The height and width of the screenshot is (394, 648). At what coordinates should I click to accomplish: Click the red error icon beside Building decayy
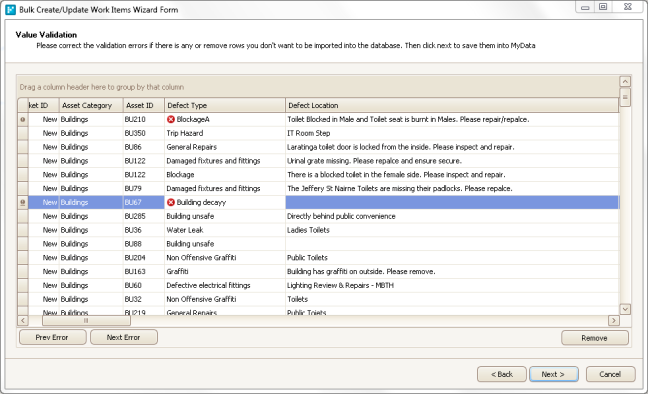(x=171, y=202)
